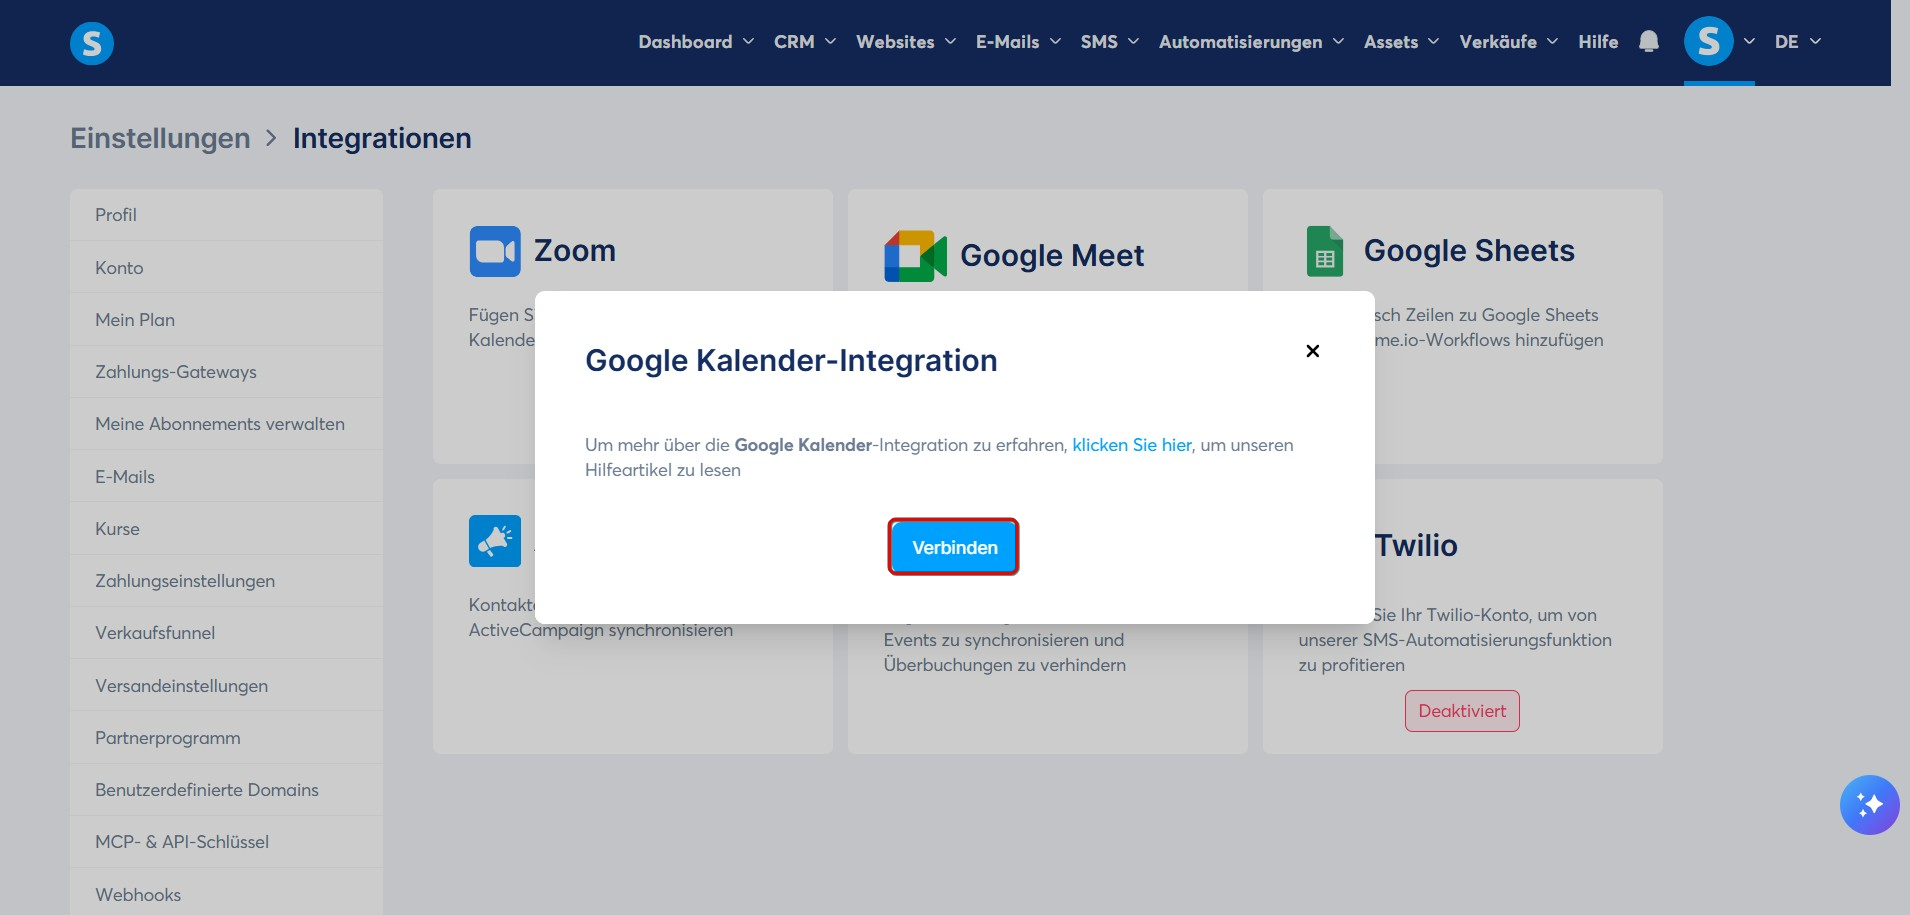Close the Google Kalender-Integration dialog
Screen dimensions: 1910x915
tap(1313, 351)
